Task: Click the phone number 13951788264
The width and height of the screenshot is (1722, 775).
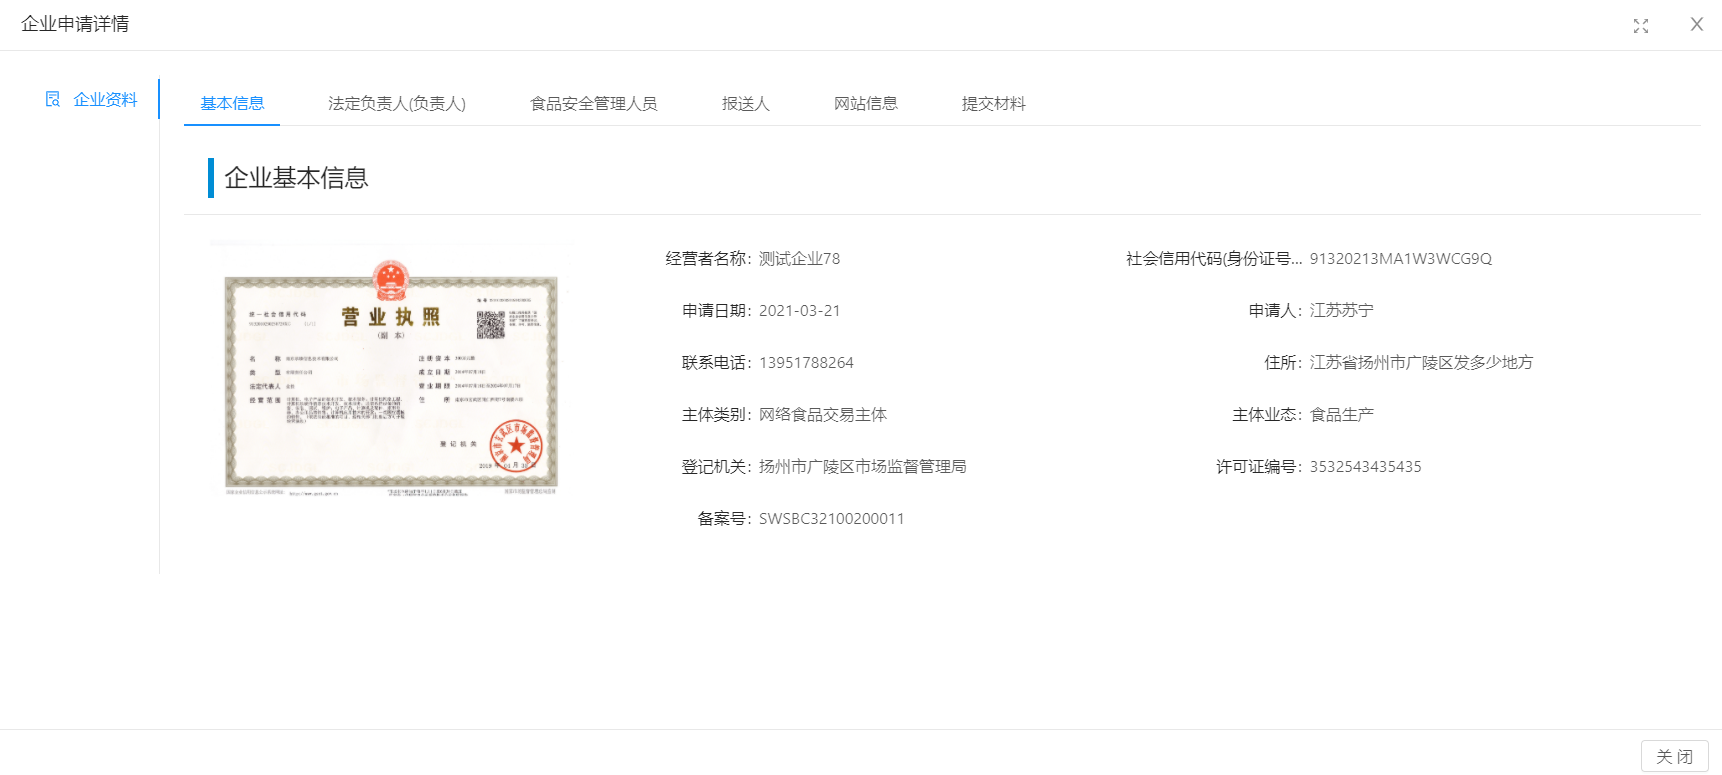Action: click(x=806, y=363)
